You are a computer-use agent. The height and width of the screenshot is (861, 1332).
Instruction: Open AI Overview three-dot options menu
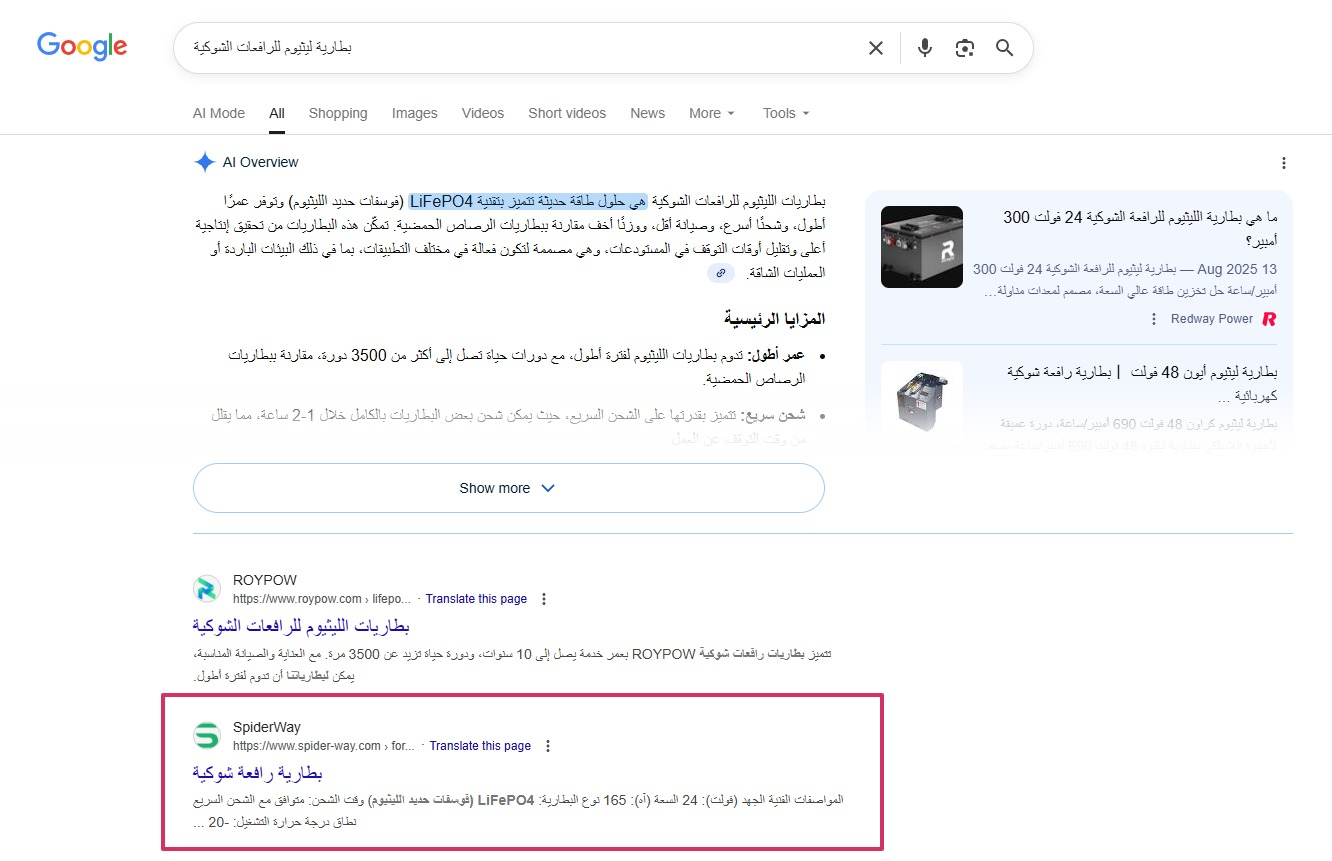tap(1284, 163)
